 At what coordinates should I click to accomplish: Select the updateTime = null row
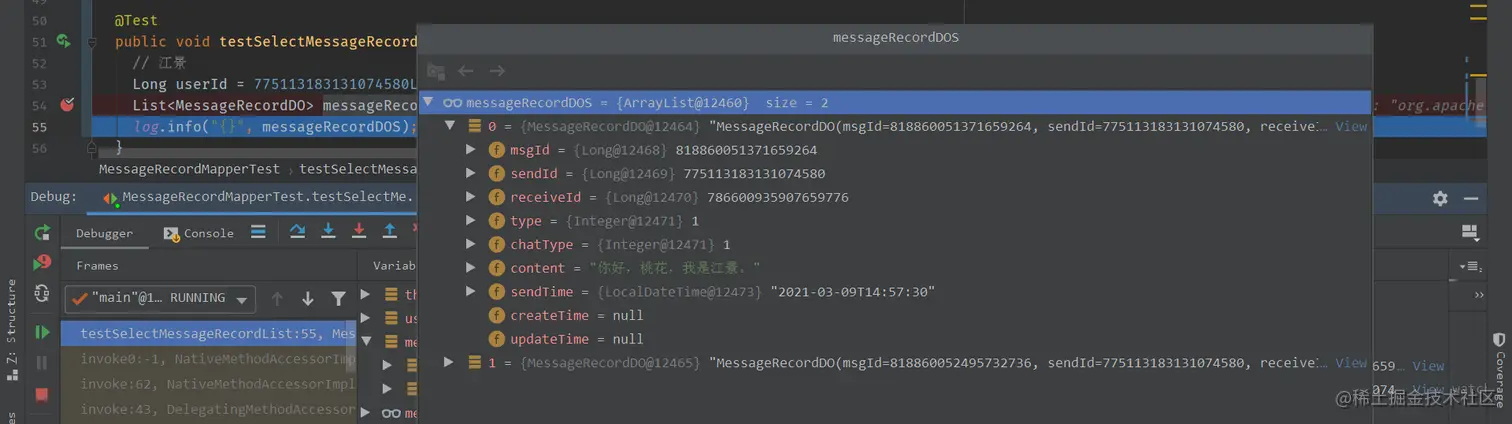click(895, 339)
